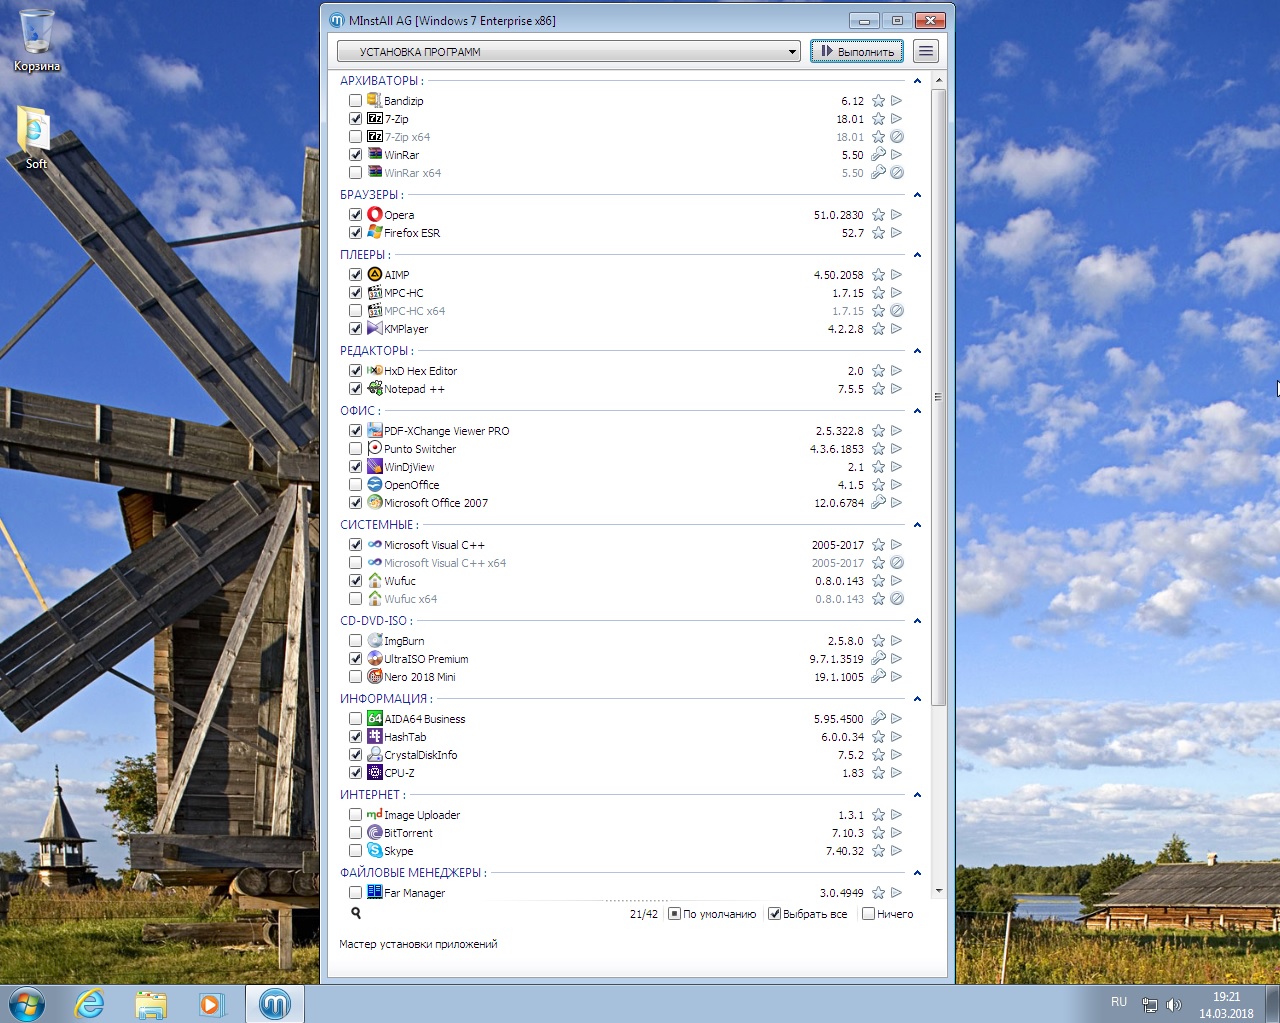The height and width of the screenshot is (1023, 1280).
Task: Tick the 'Ничего' checkbox
Action: click(868, 914)
